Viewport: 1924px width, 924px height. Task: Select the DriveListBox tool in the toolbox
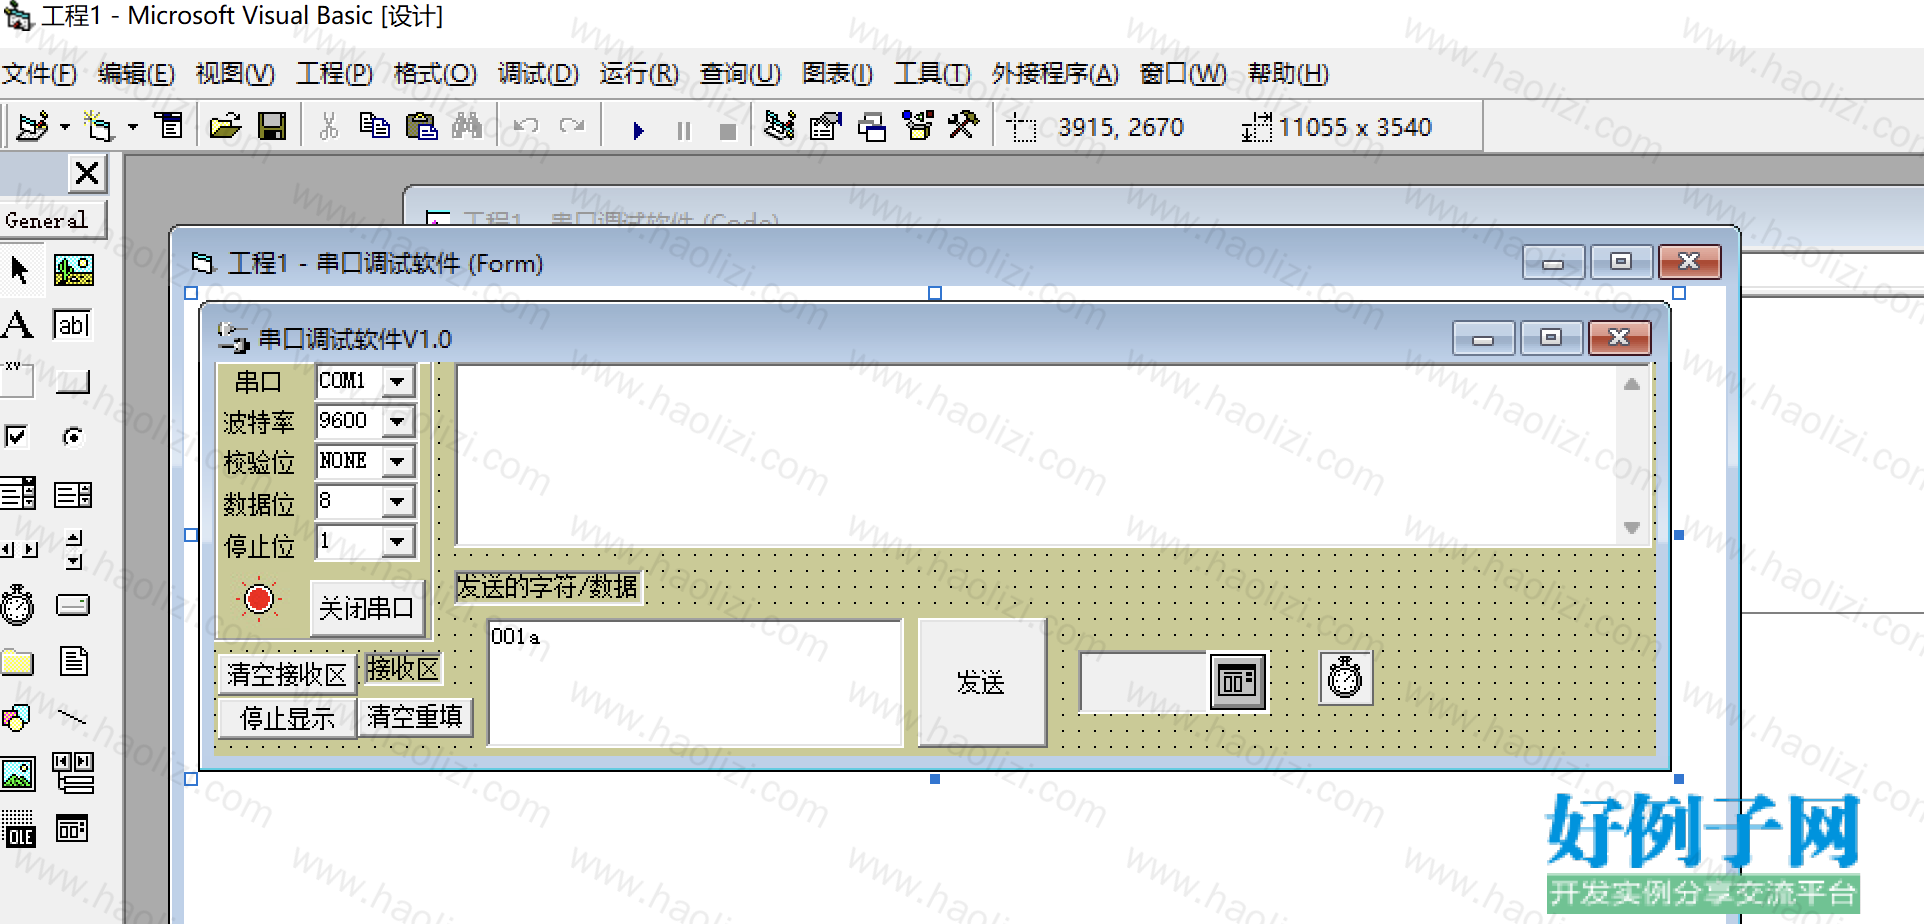pyautogui.click(x=73, y=605)
